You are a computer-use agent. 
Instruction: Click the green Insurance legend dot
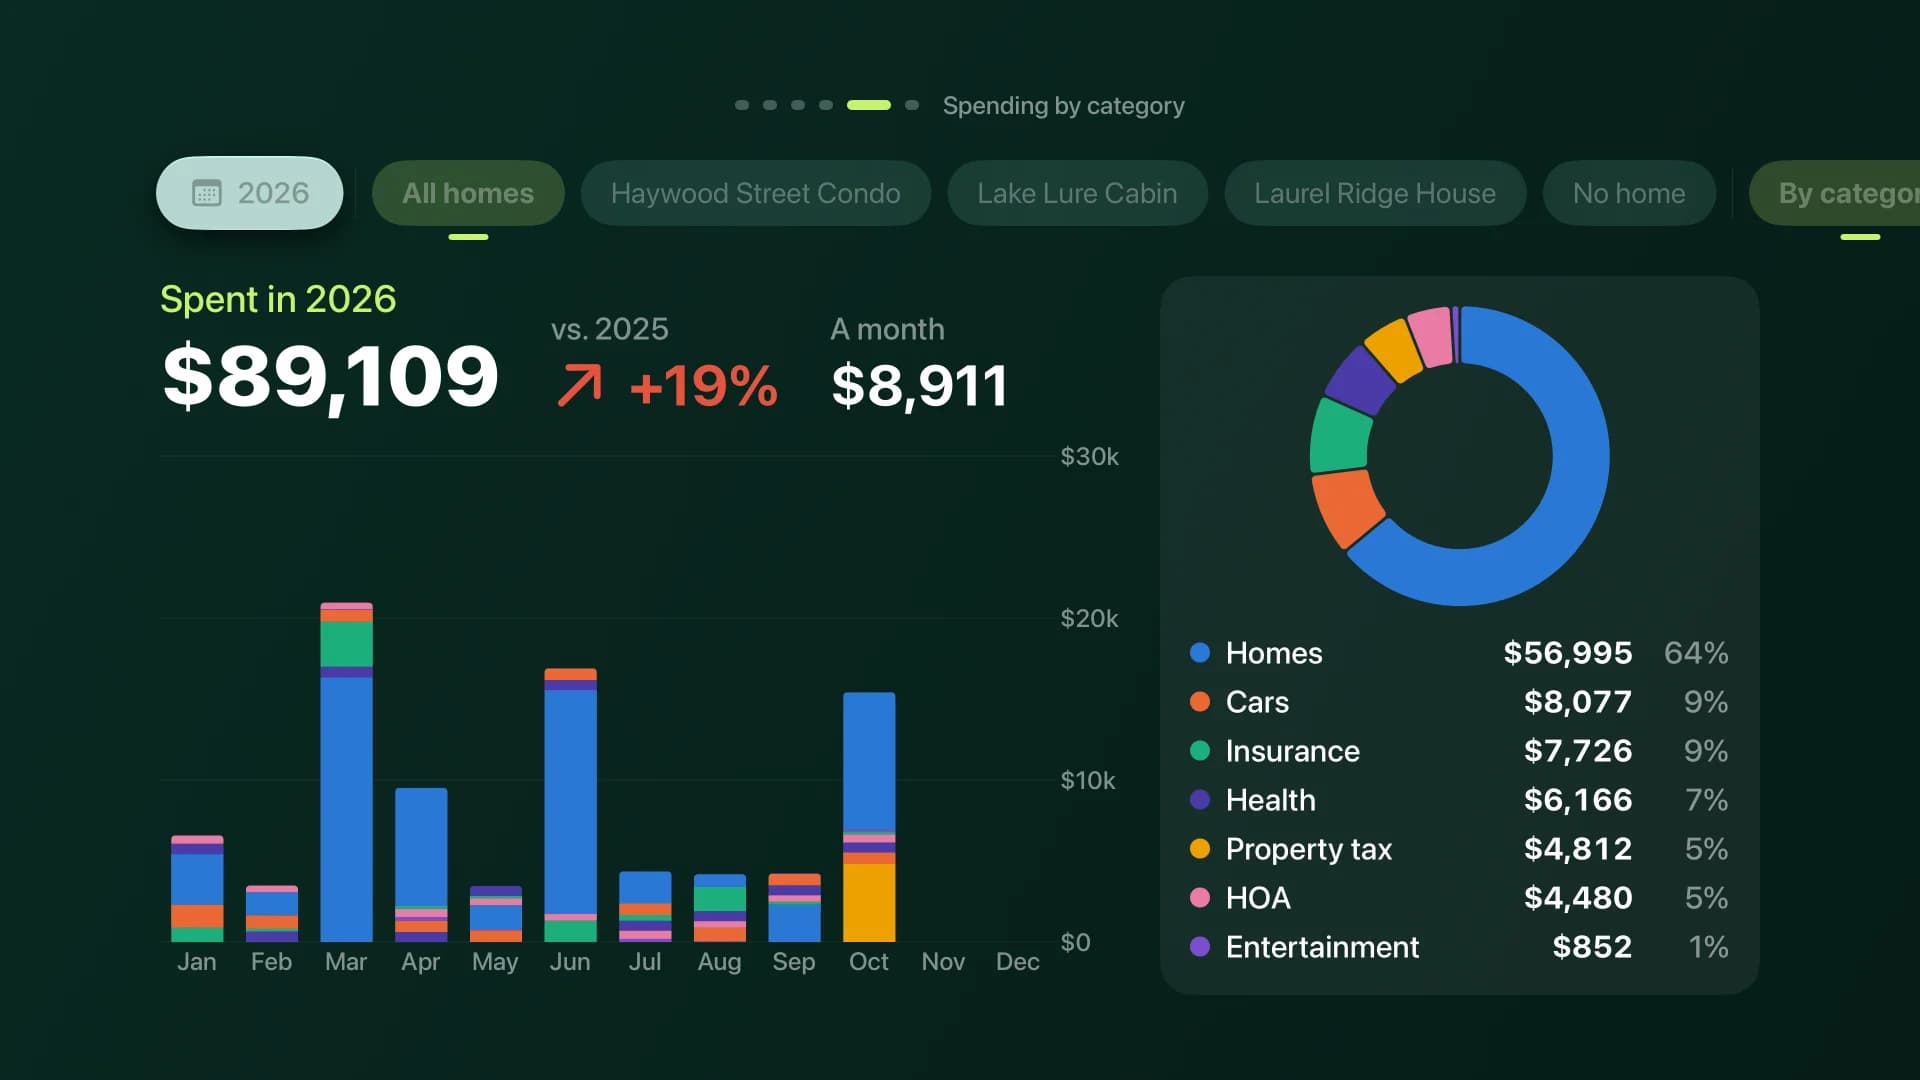point(1200,751)
